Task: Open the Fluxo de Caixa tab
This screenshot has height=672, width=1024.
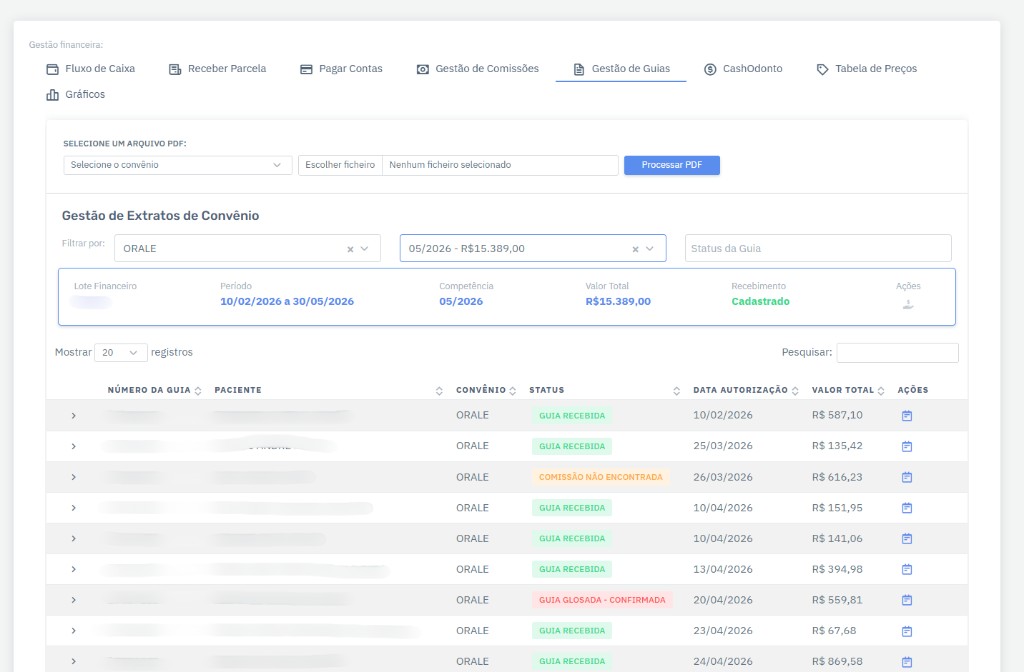Action: click(91, 69)
